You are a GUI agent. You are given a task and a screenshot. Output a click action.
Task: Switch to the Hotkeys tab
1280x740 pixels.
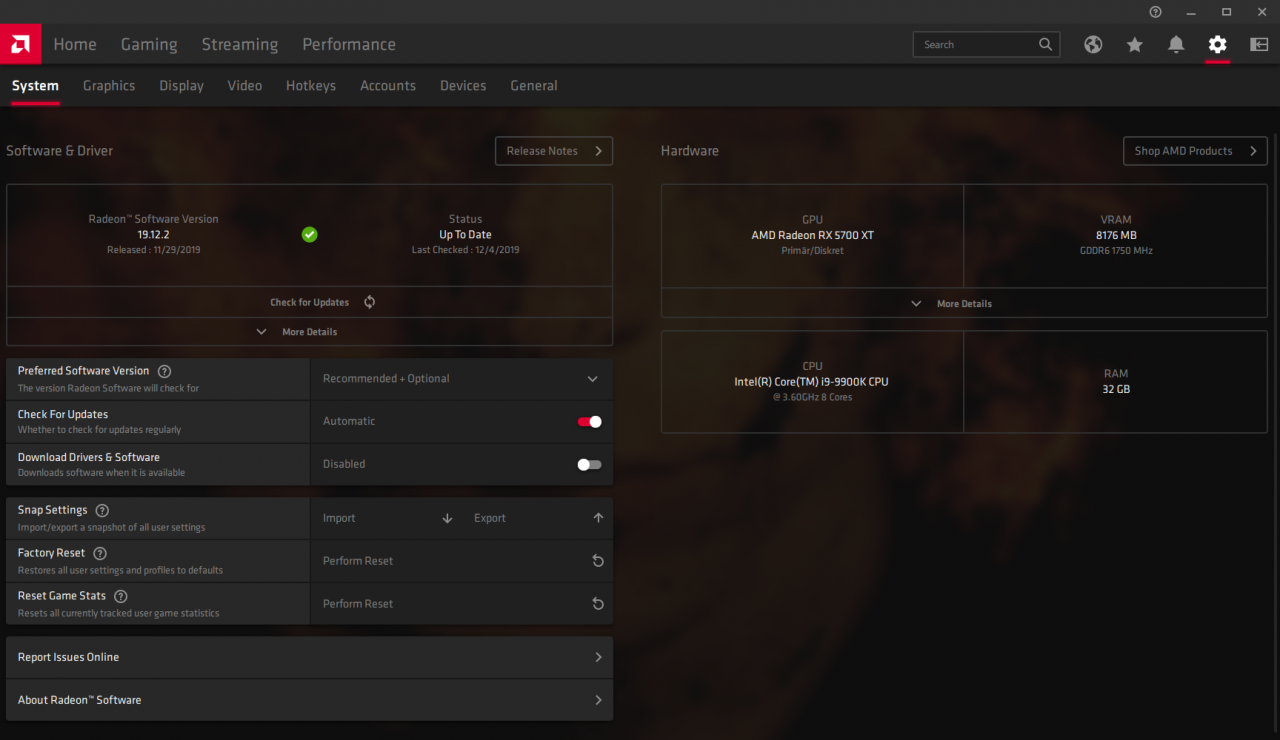(x=311, y=86)
